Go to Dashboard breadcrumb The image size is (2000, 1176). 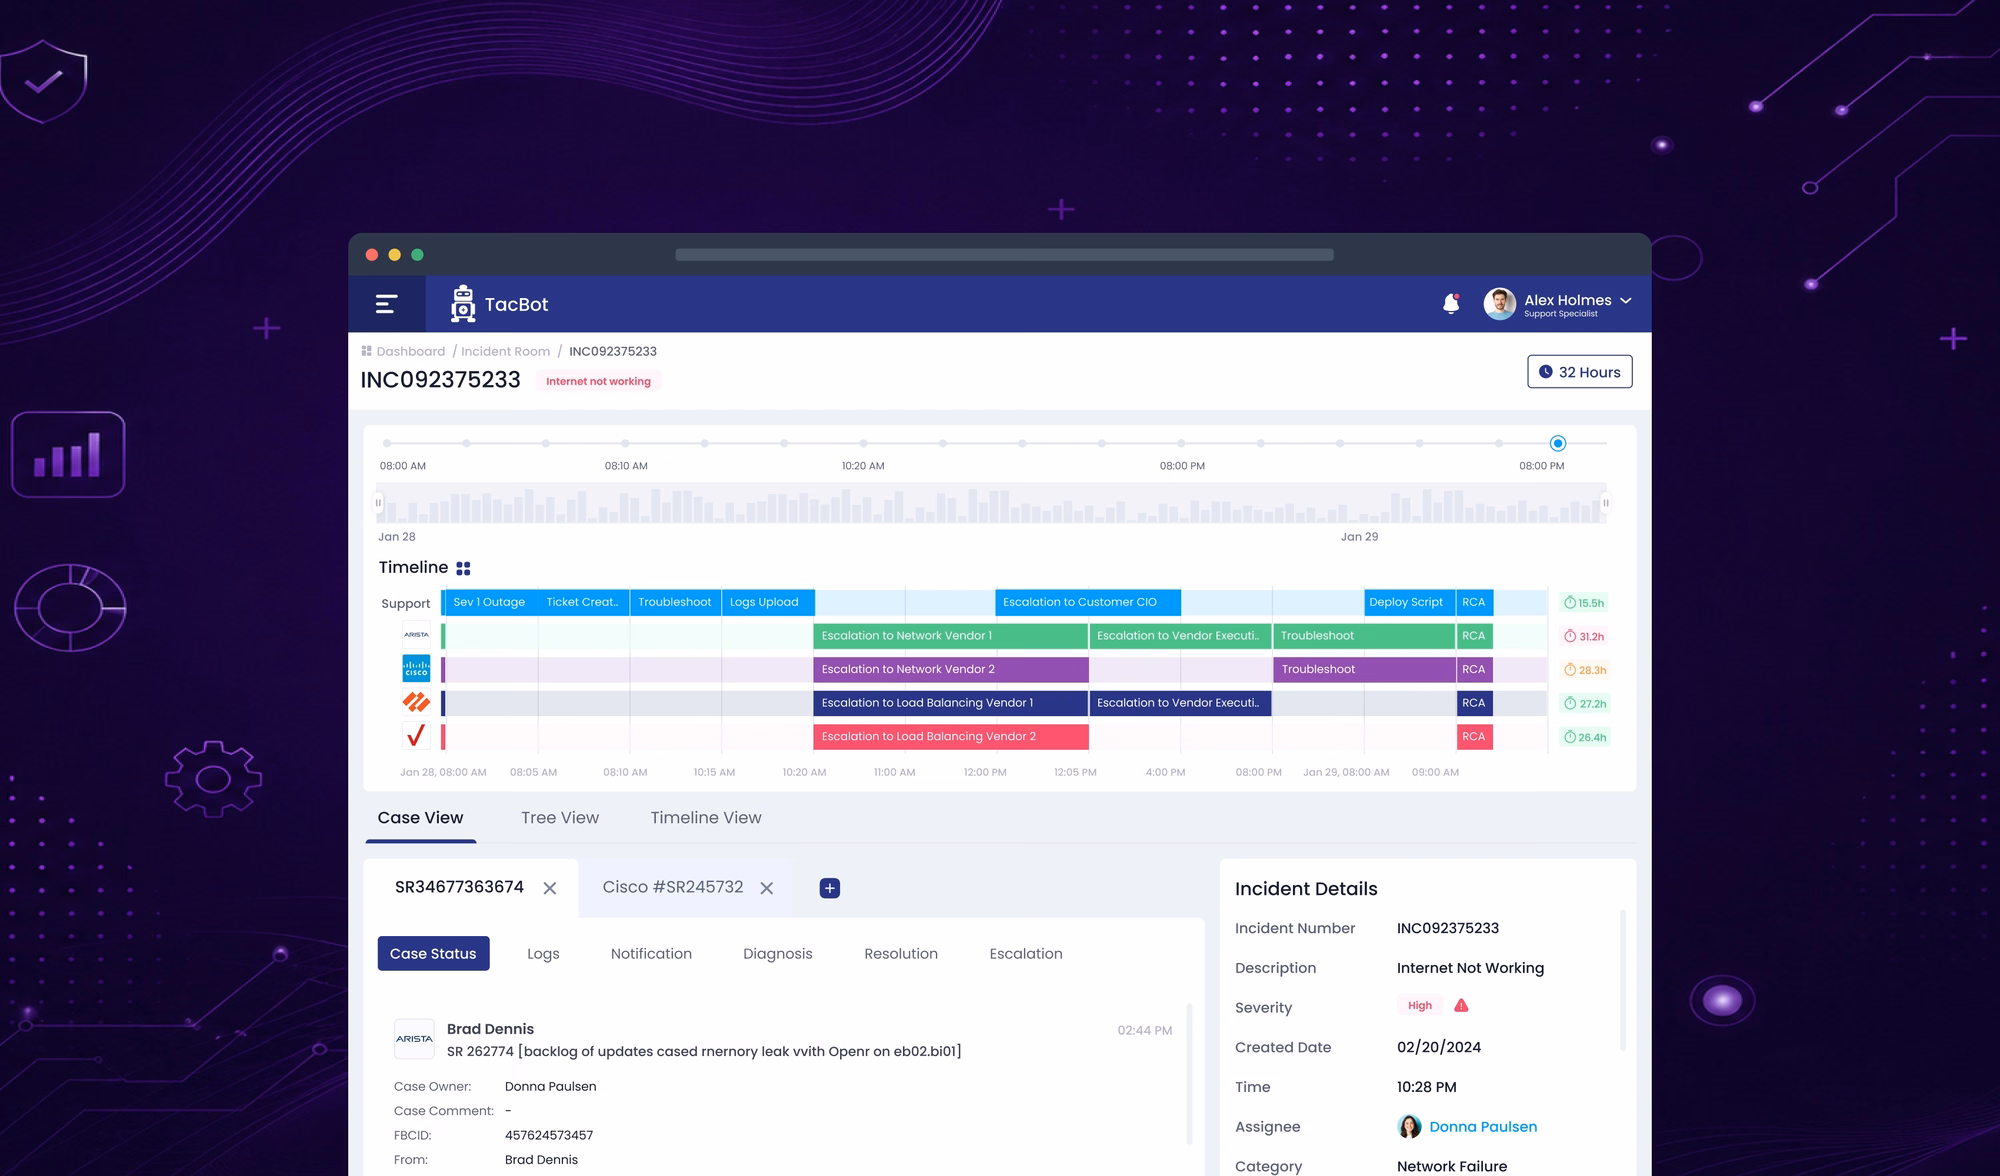coord(411,351)
